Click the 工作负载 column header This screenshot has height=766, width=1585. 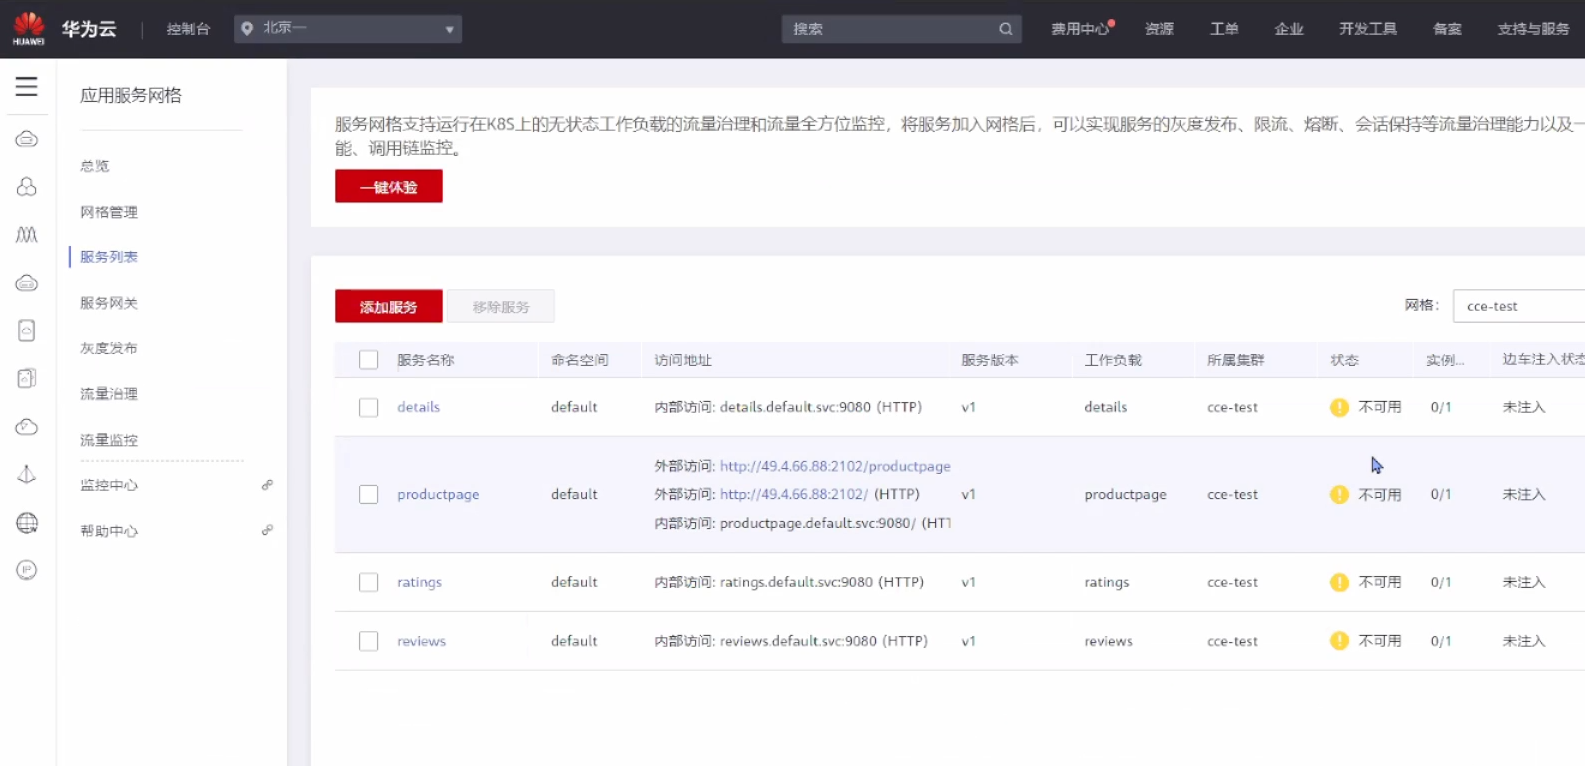1113,360
